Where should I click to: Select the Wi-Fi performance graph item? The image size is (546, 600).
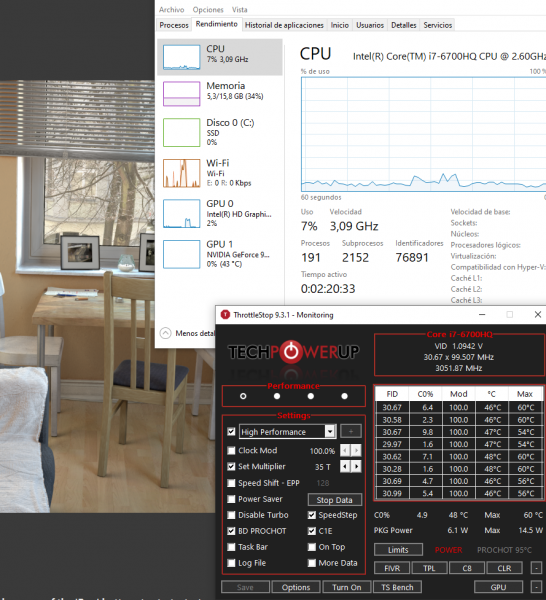[220, 173]
